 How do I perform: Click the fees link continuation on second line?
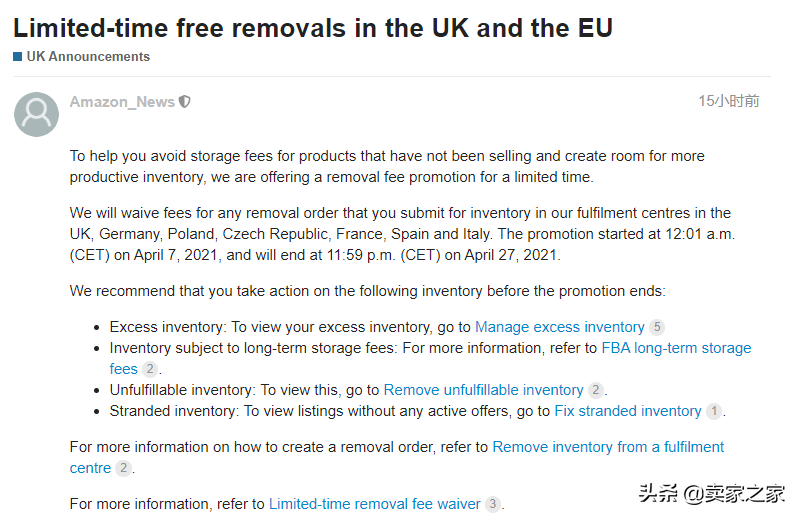coord(123,369)
